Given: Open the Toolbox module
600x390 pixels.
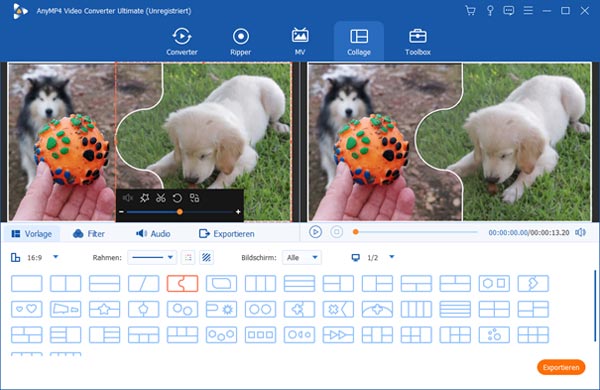Looking at the screenshot, I should tap(418, 42).
